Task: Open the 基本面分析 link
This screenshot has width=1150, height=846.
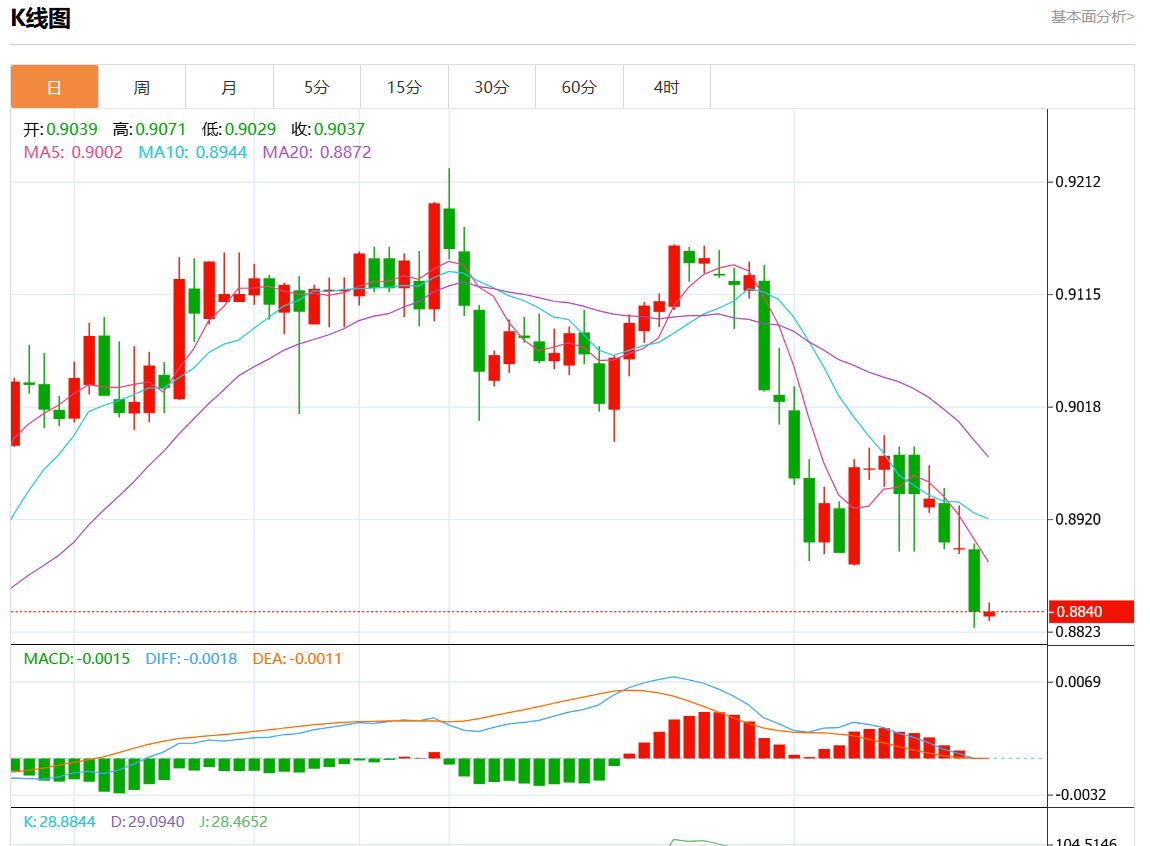Action: (x=1092, y=16)
